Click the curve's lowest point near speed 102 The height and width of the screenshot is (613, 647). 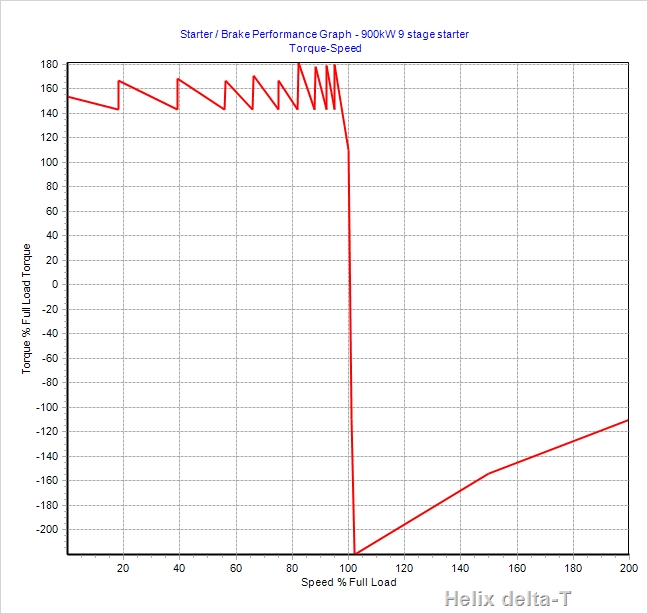coord(355,553)
